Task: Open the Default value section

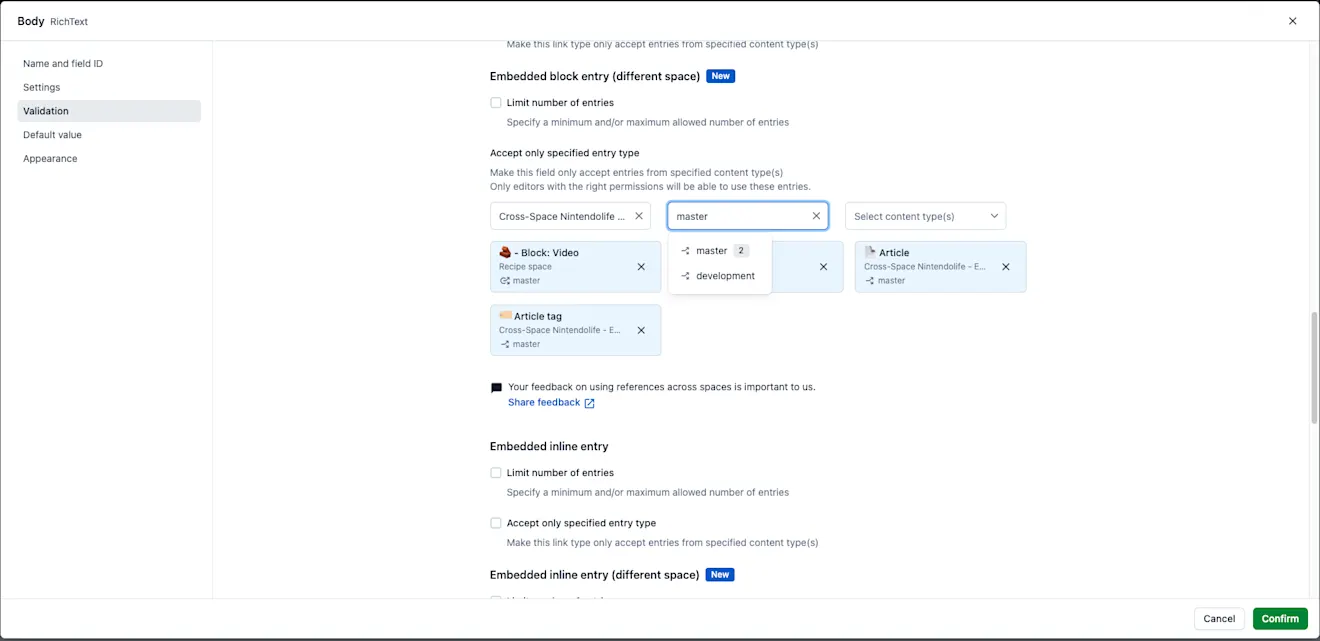Action: pos(109,135)
